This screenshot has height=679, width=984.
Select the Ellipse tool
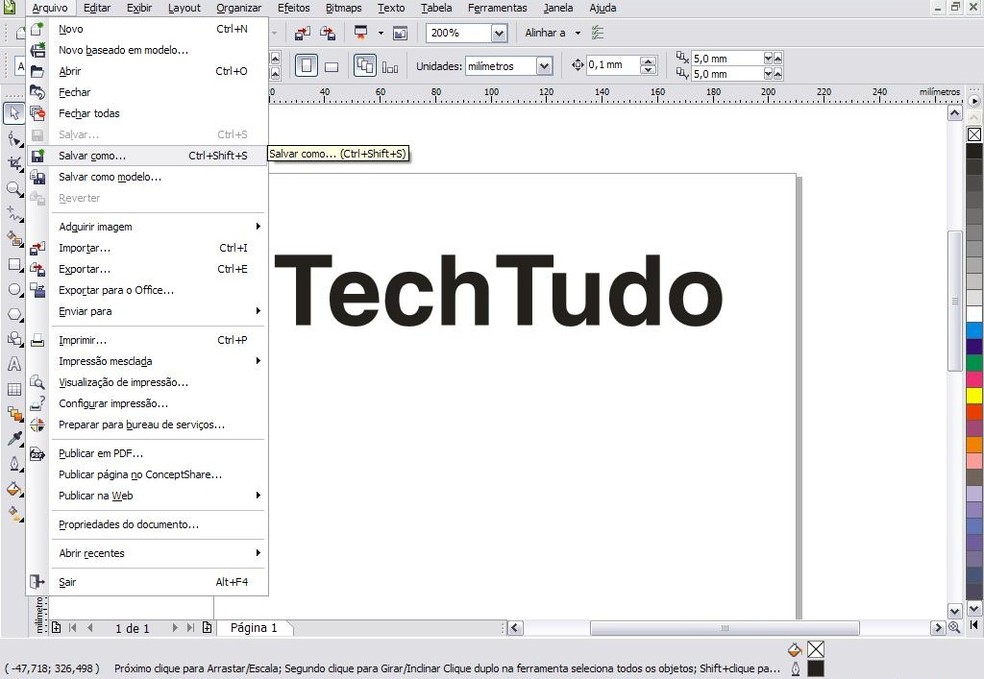(14, 289)
